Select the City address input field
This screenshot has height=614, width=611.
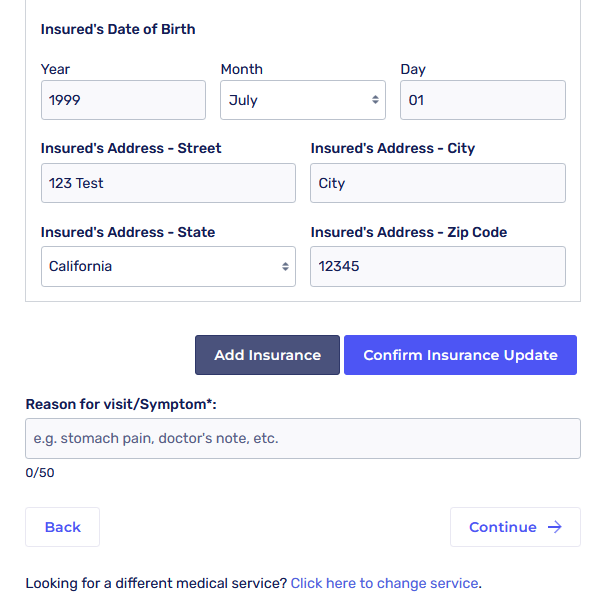tap(437, 183)
